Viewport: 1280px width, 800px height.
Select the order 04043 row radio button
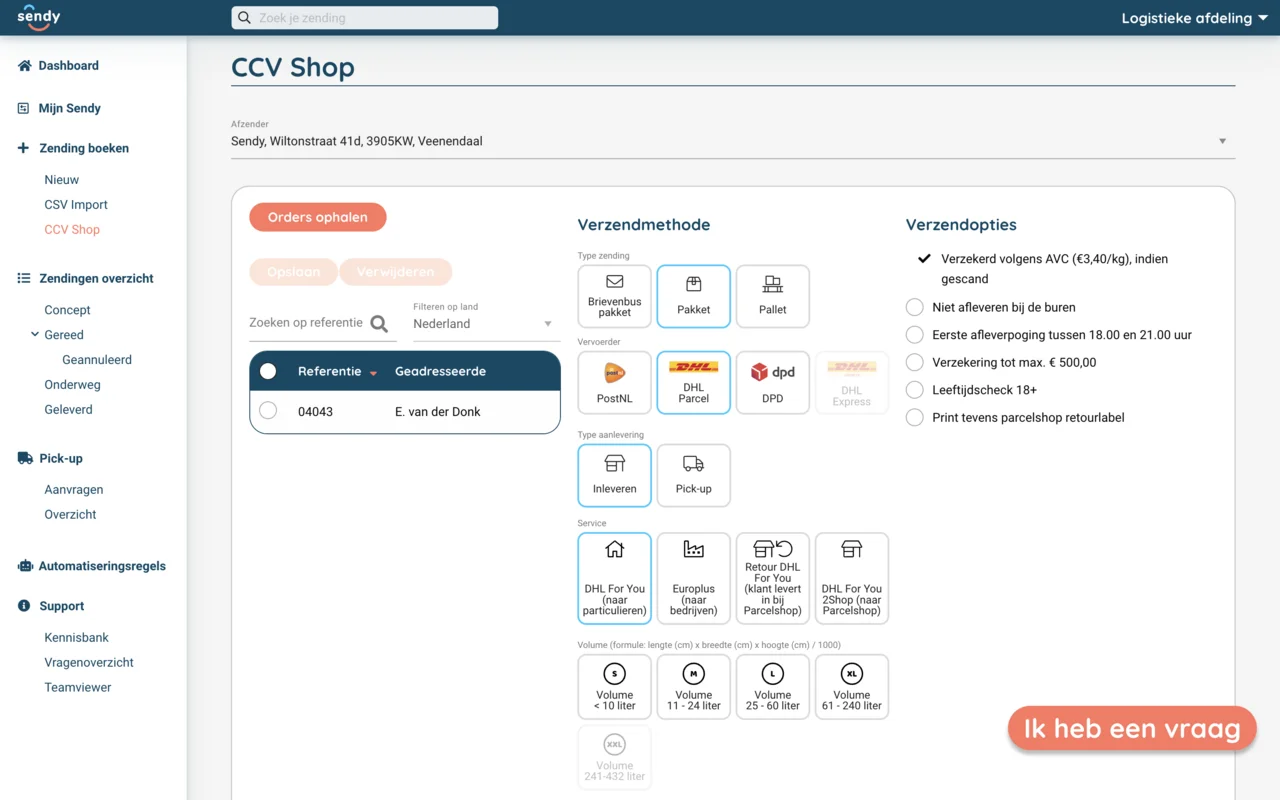click(268, 411)
